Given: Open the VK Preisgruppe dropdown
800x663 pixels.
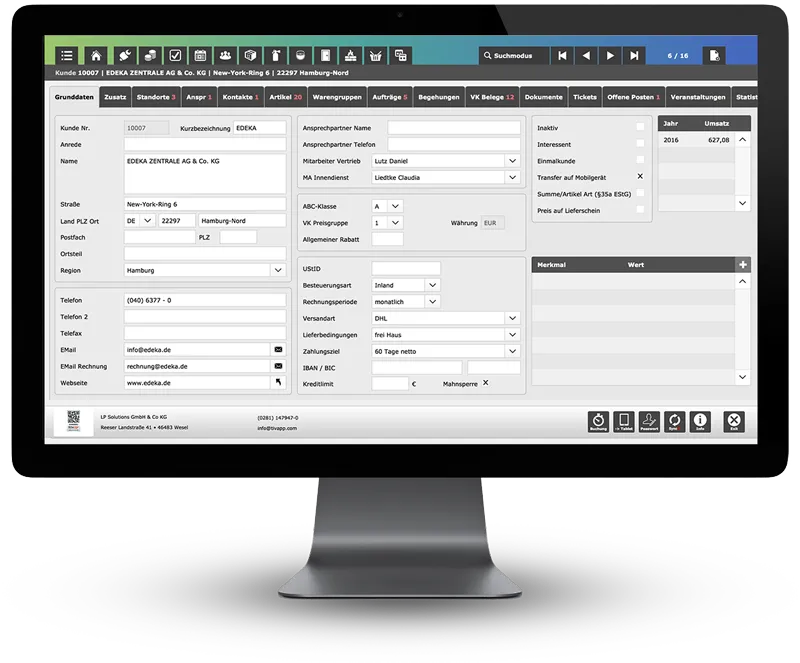Looking at the screenshot, I should 395,223.
